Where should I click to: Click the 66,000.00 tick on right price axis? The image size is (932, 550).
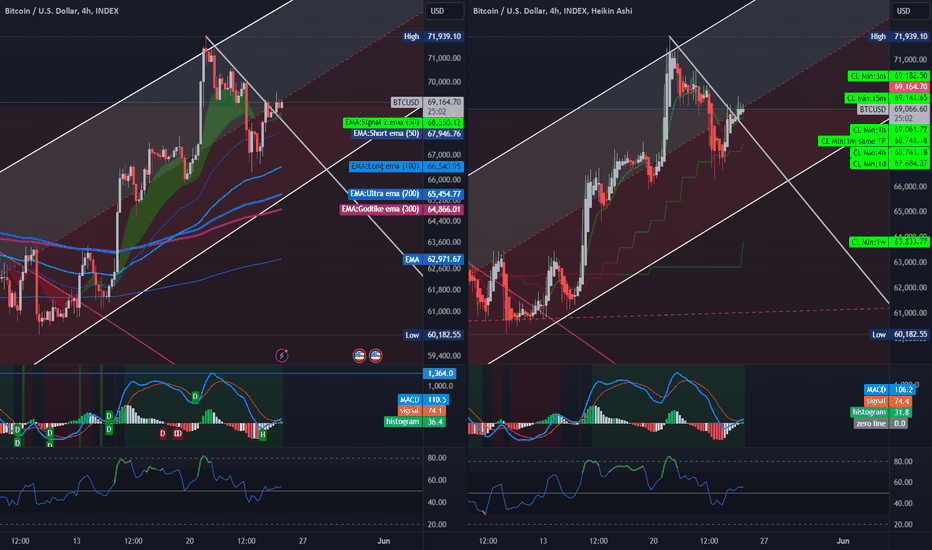click(x=910, y=187)
